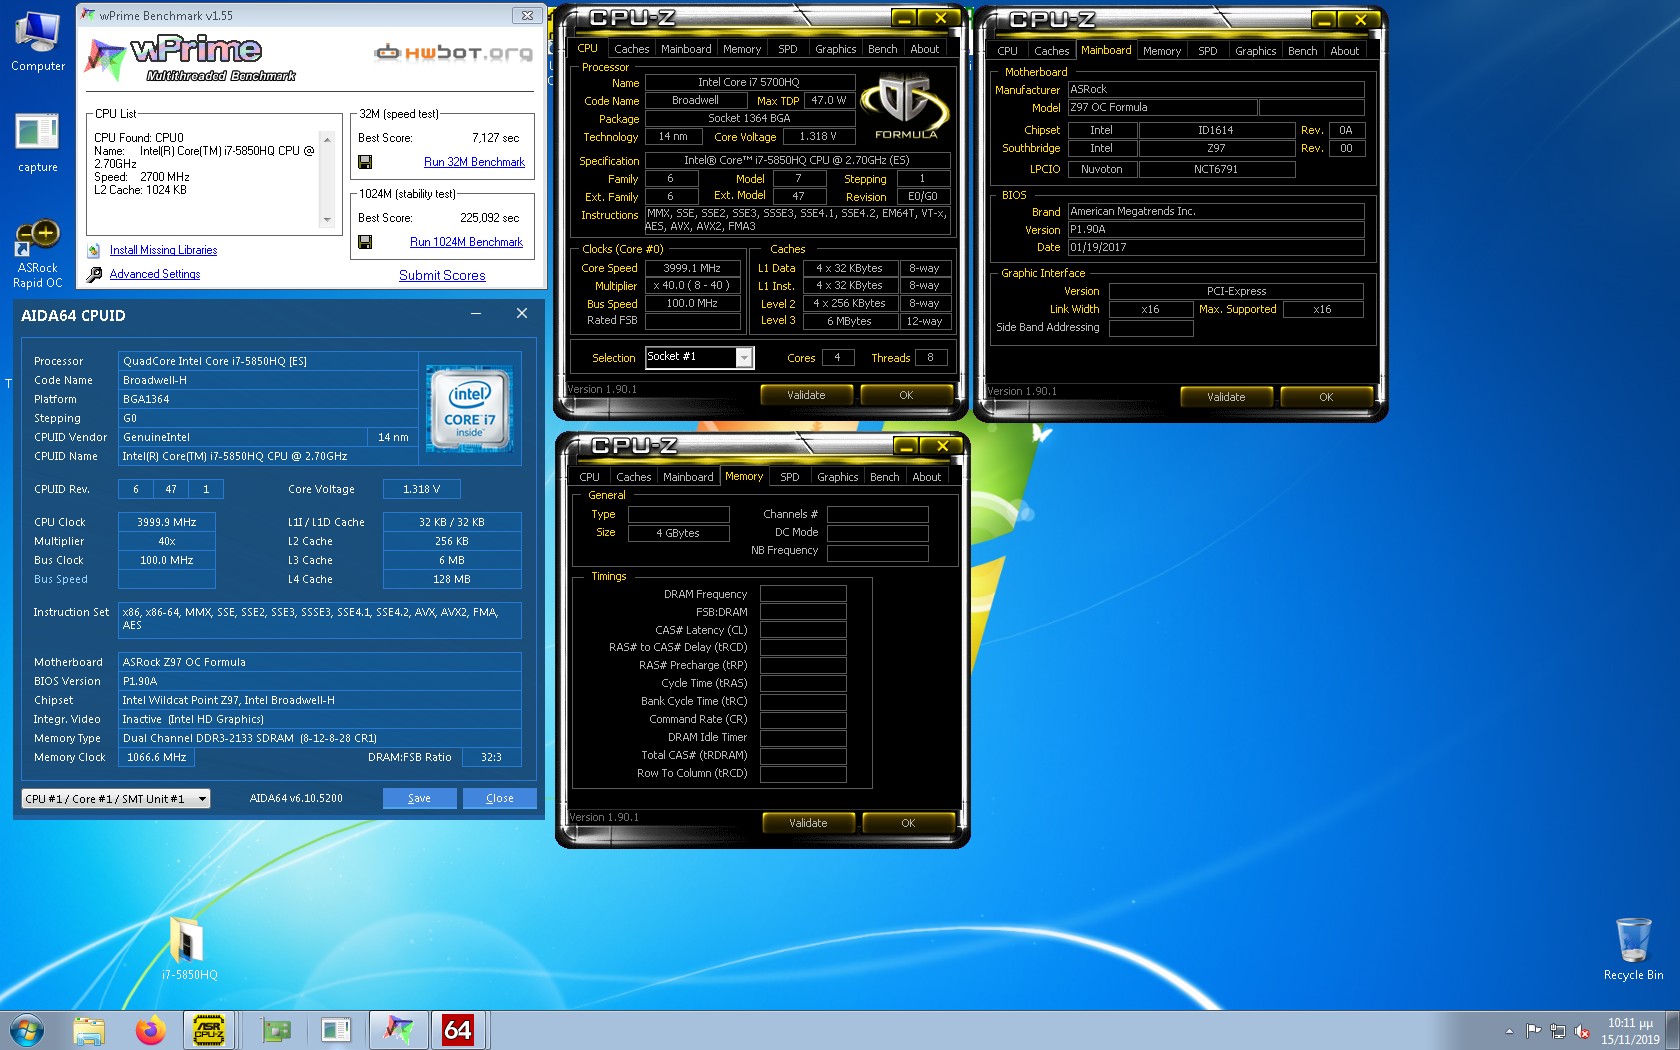Open About tab in Mainboard CPU-Z window

(x=1344, y=51)
